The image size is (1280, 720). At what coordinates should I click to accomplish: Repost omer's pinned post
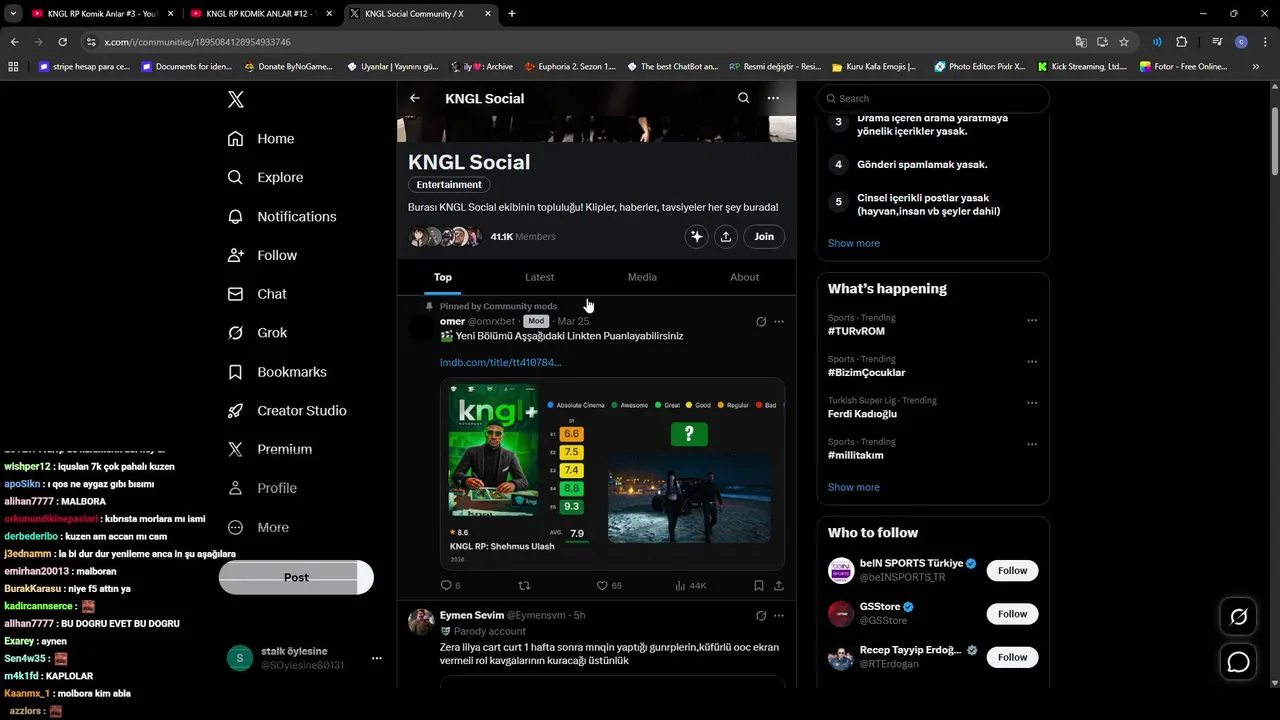click(x=524, y=585)
